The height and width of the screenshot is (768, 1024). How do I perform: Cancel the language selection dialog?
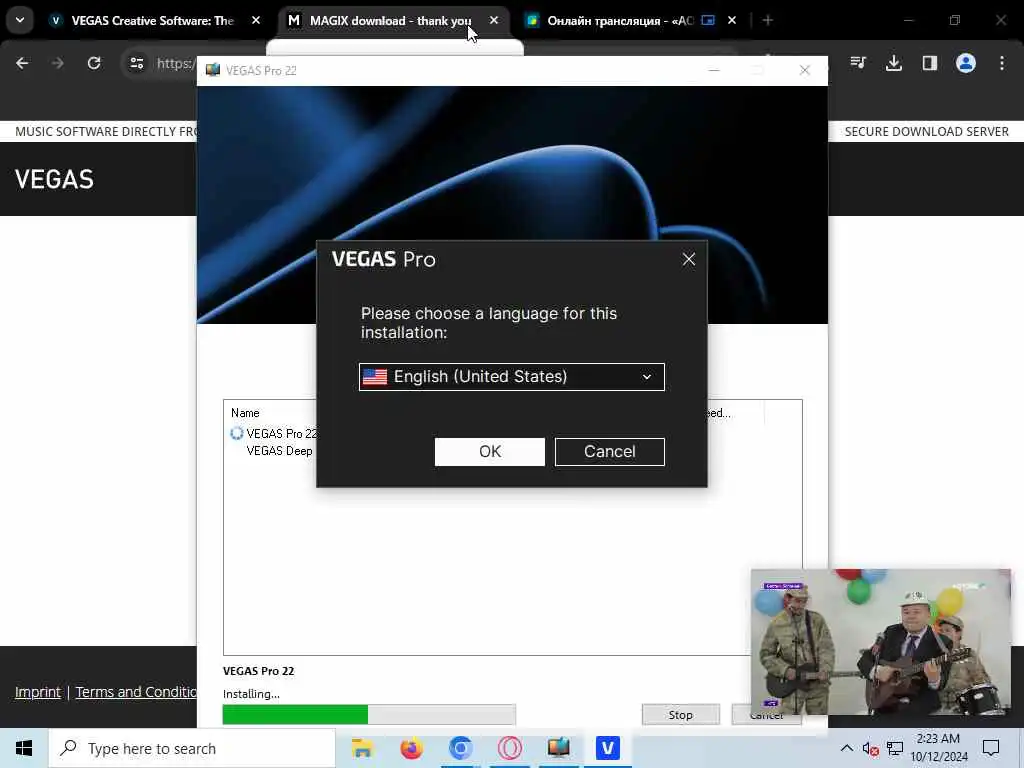[x=609, y=452]
